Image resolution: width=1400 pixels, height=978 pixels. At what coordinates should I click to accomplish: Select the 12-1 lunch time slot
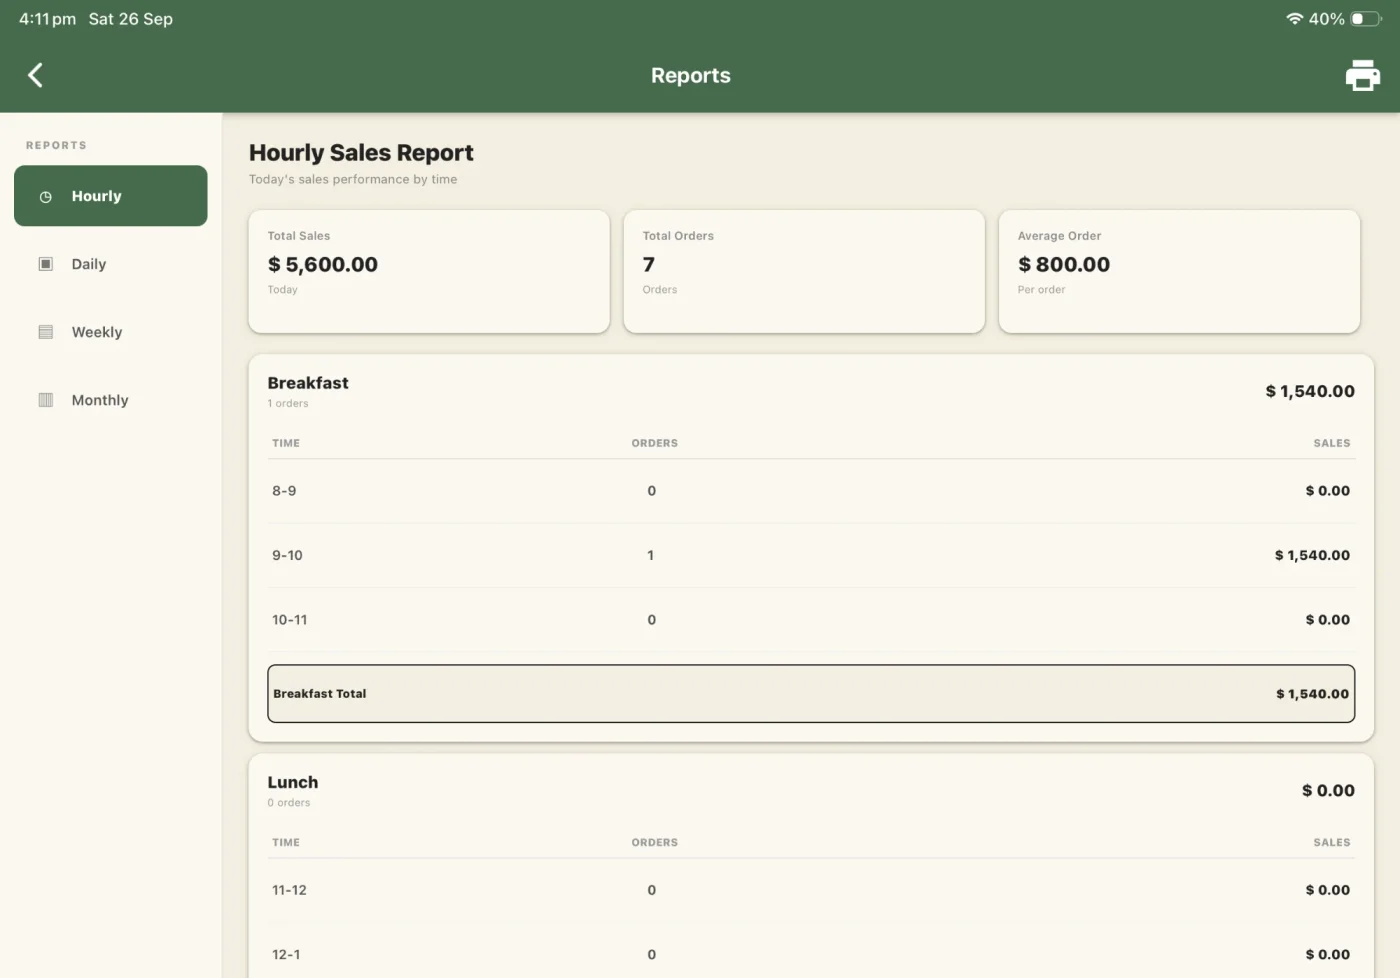[x=286, y=954]
